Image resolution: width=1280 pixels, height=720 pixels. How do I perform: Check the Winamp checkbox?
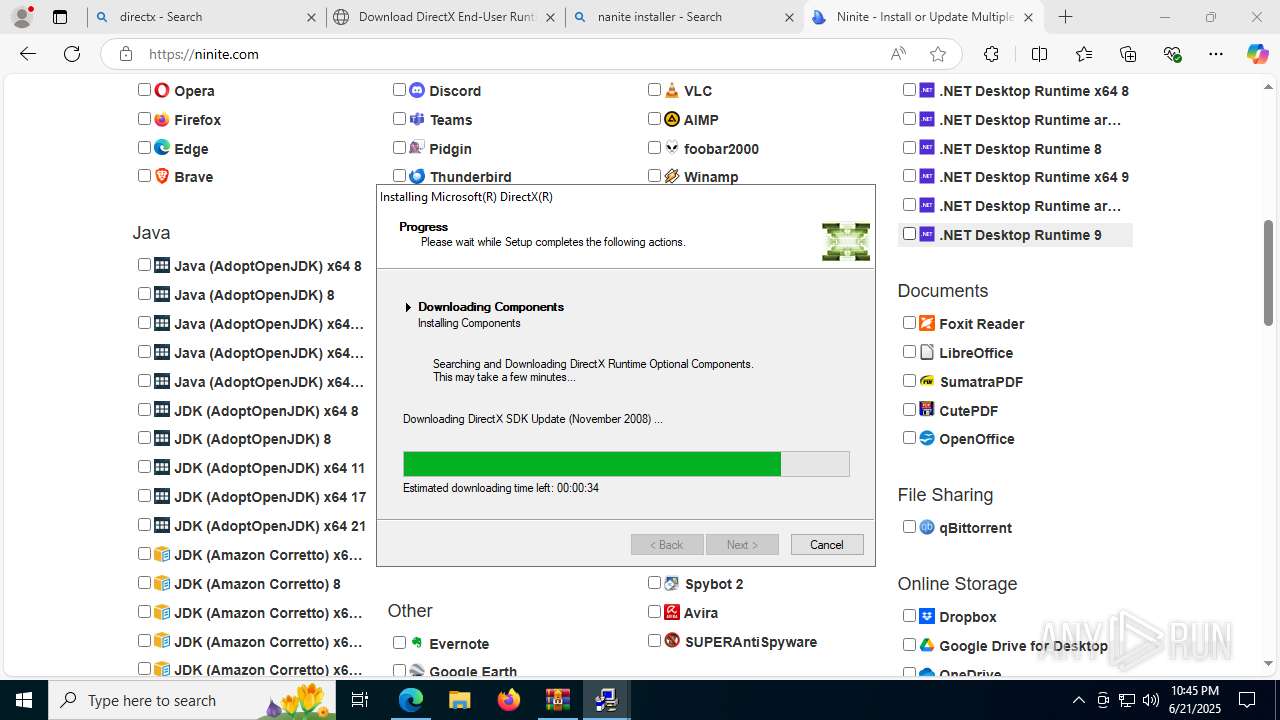pos(654,175)
